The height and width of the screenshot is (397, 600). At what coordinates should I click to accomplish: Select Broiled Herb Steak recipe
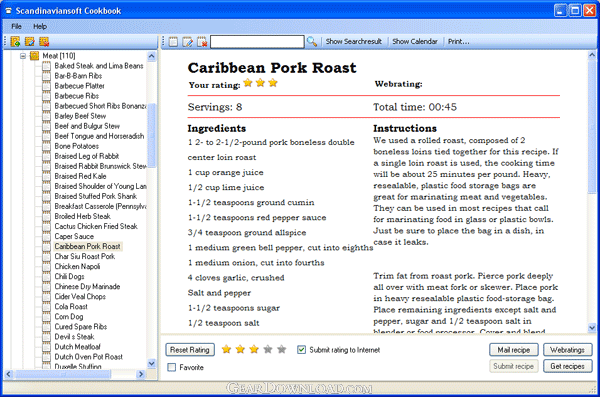(x=82, y=216)
